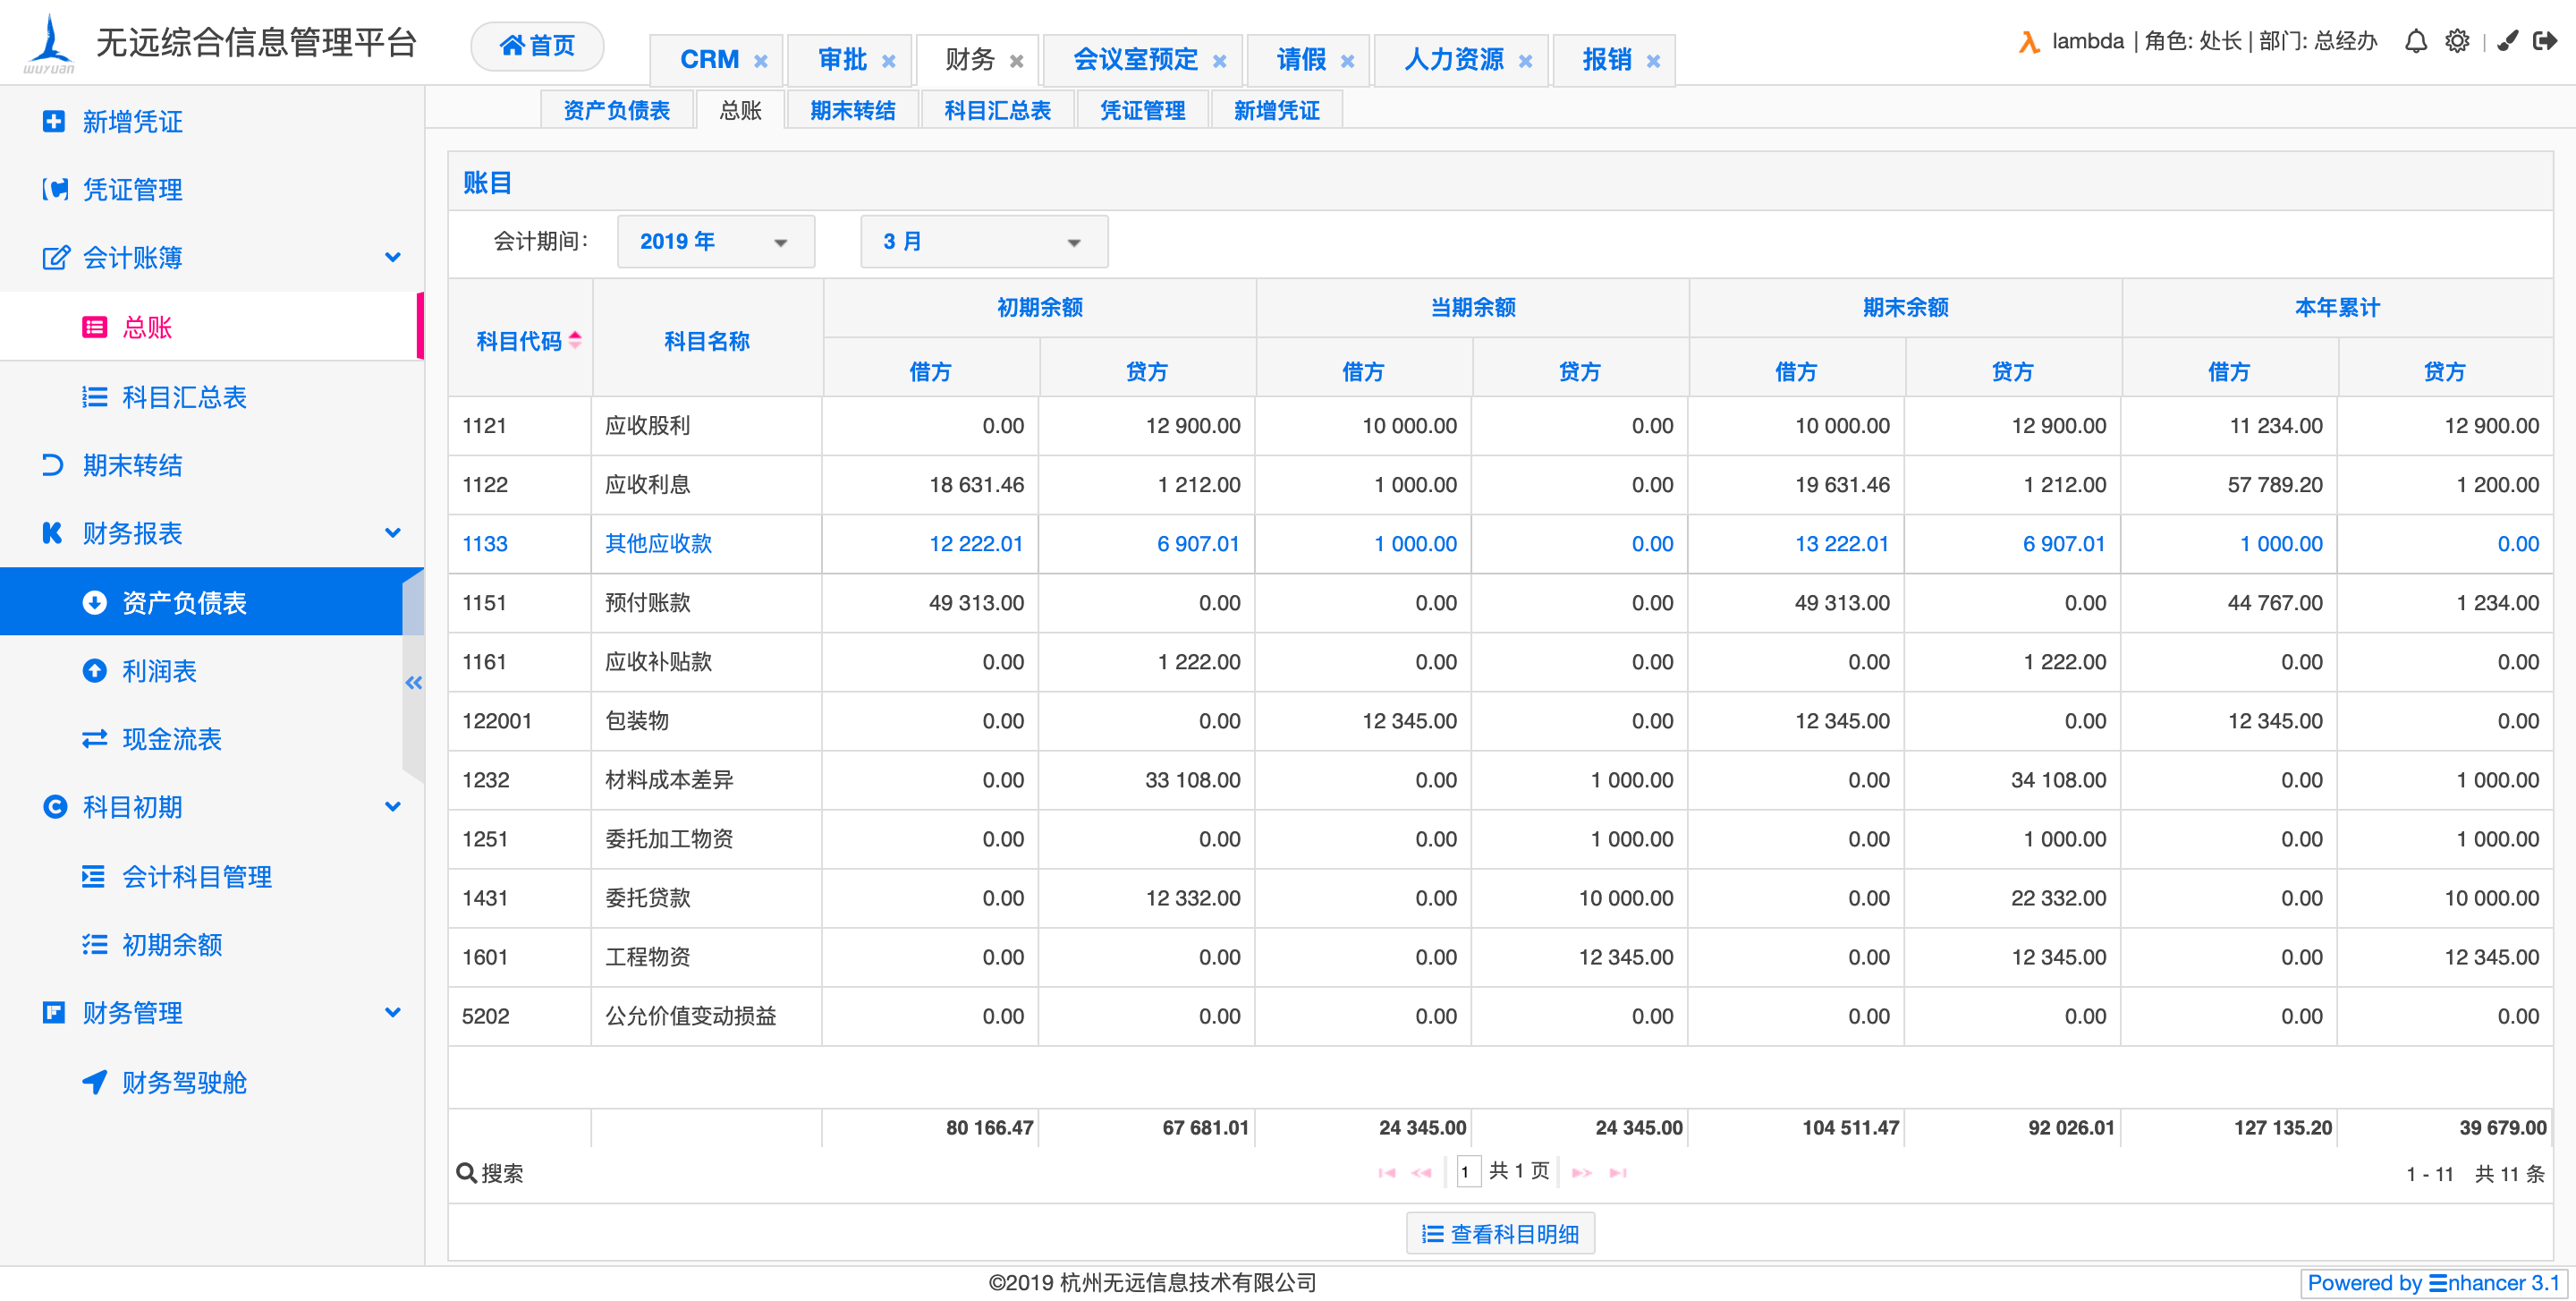Viewport: 2576px width, 1301px height.
Task: Click the notification bell icon
Action: tap(2415, 41)
